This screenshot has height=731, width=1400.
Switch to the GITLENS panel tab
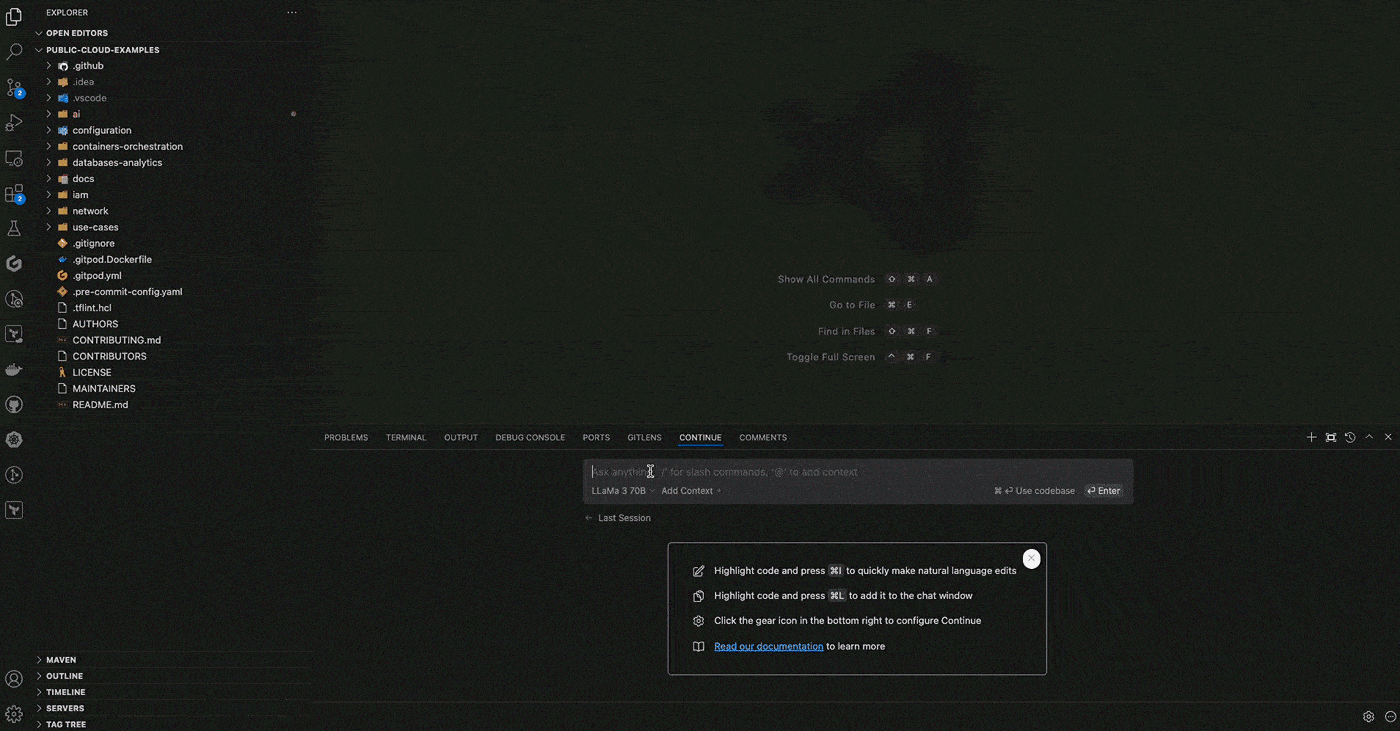point(644,437)
